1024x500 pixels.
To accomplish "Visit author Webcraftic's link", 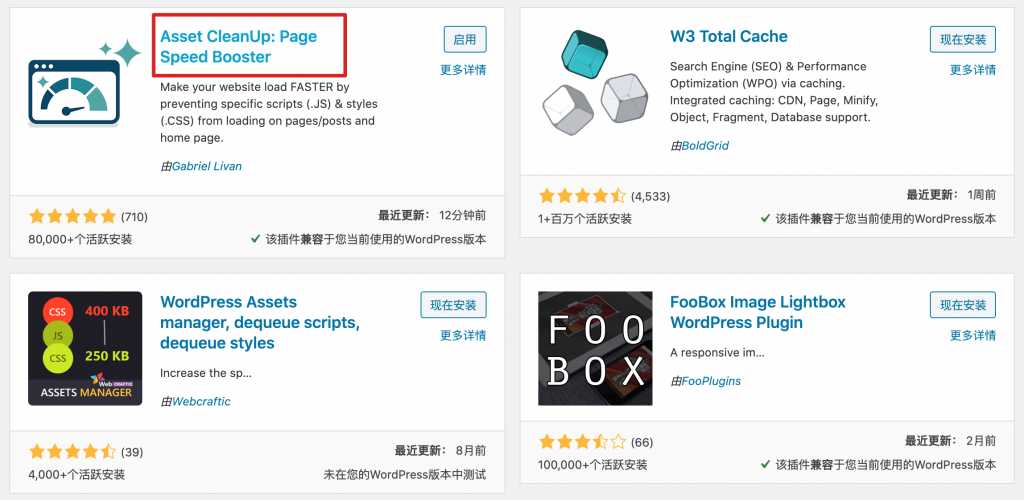I will coord(201,401).
